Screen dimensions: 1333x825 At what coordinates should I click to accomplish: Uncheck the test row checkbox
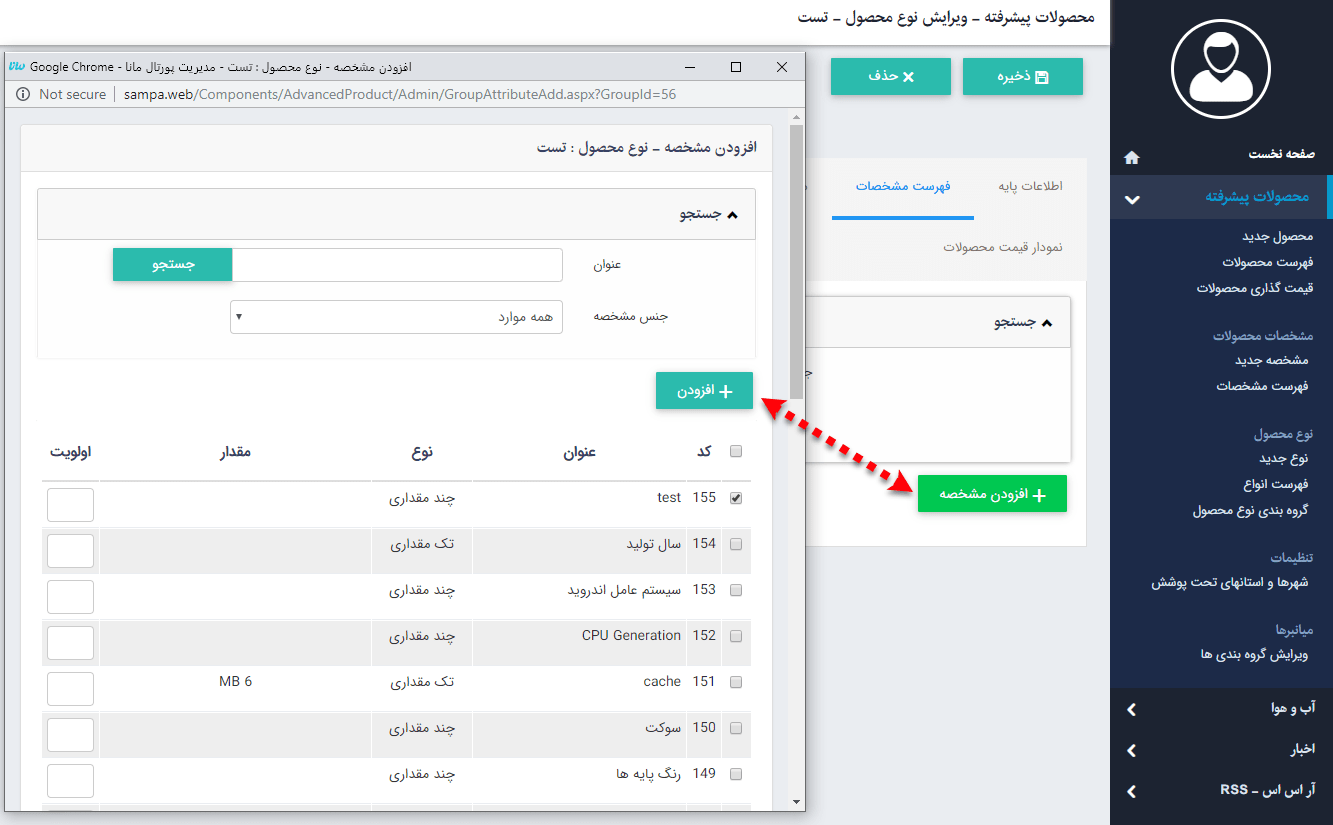tap(736, 498)
